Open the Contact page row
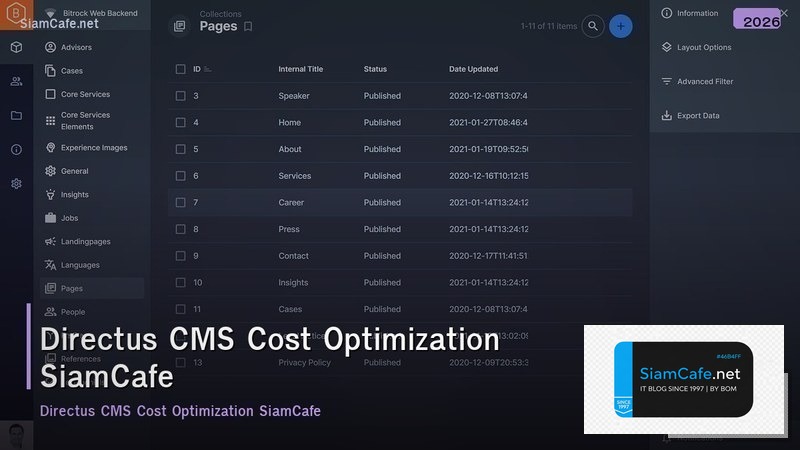800x450 pixels. pyautogui.click(x=401, y=256)
